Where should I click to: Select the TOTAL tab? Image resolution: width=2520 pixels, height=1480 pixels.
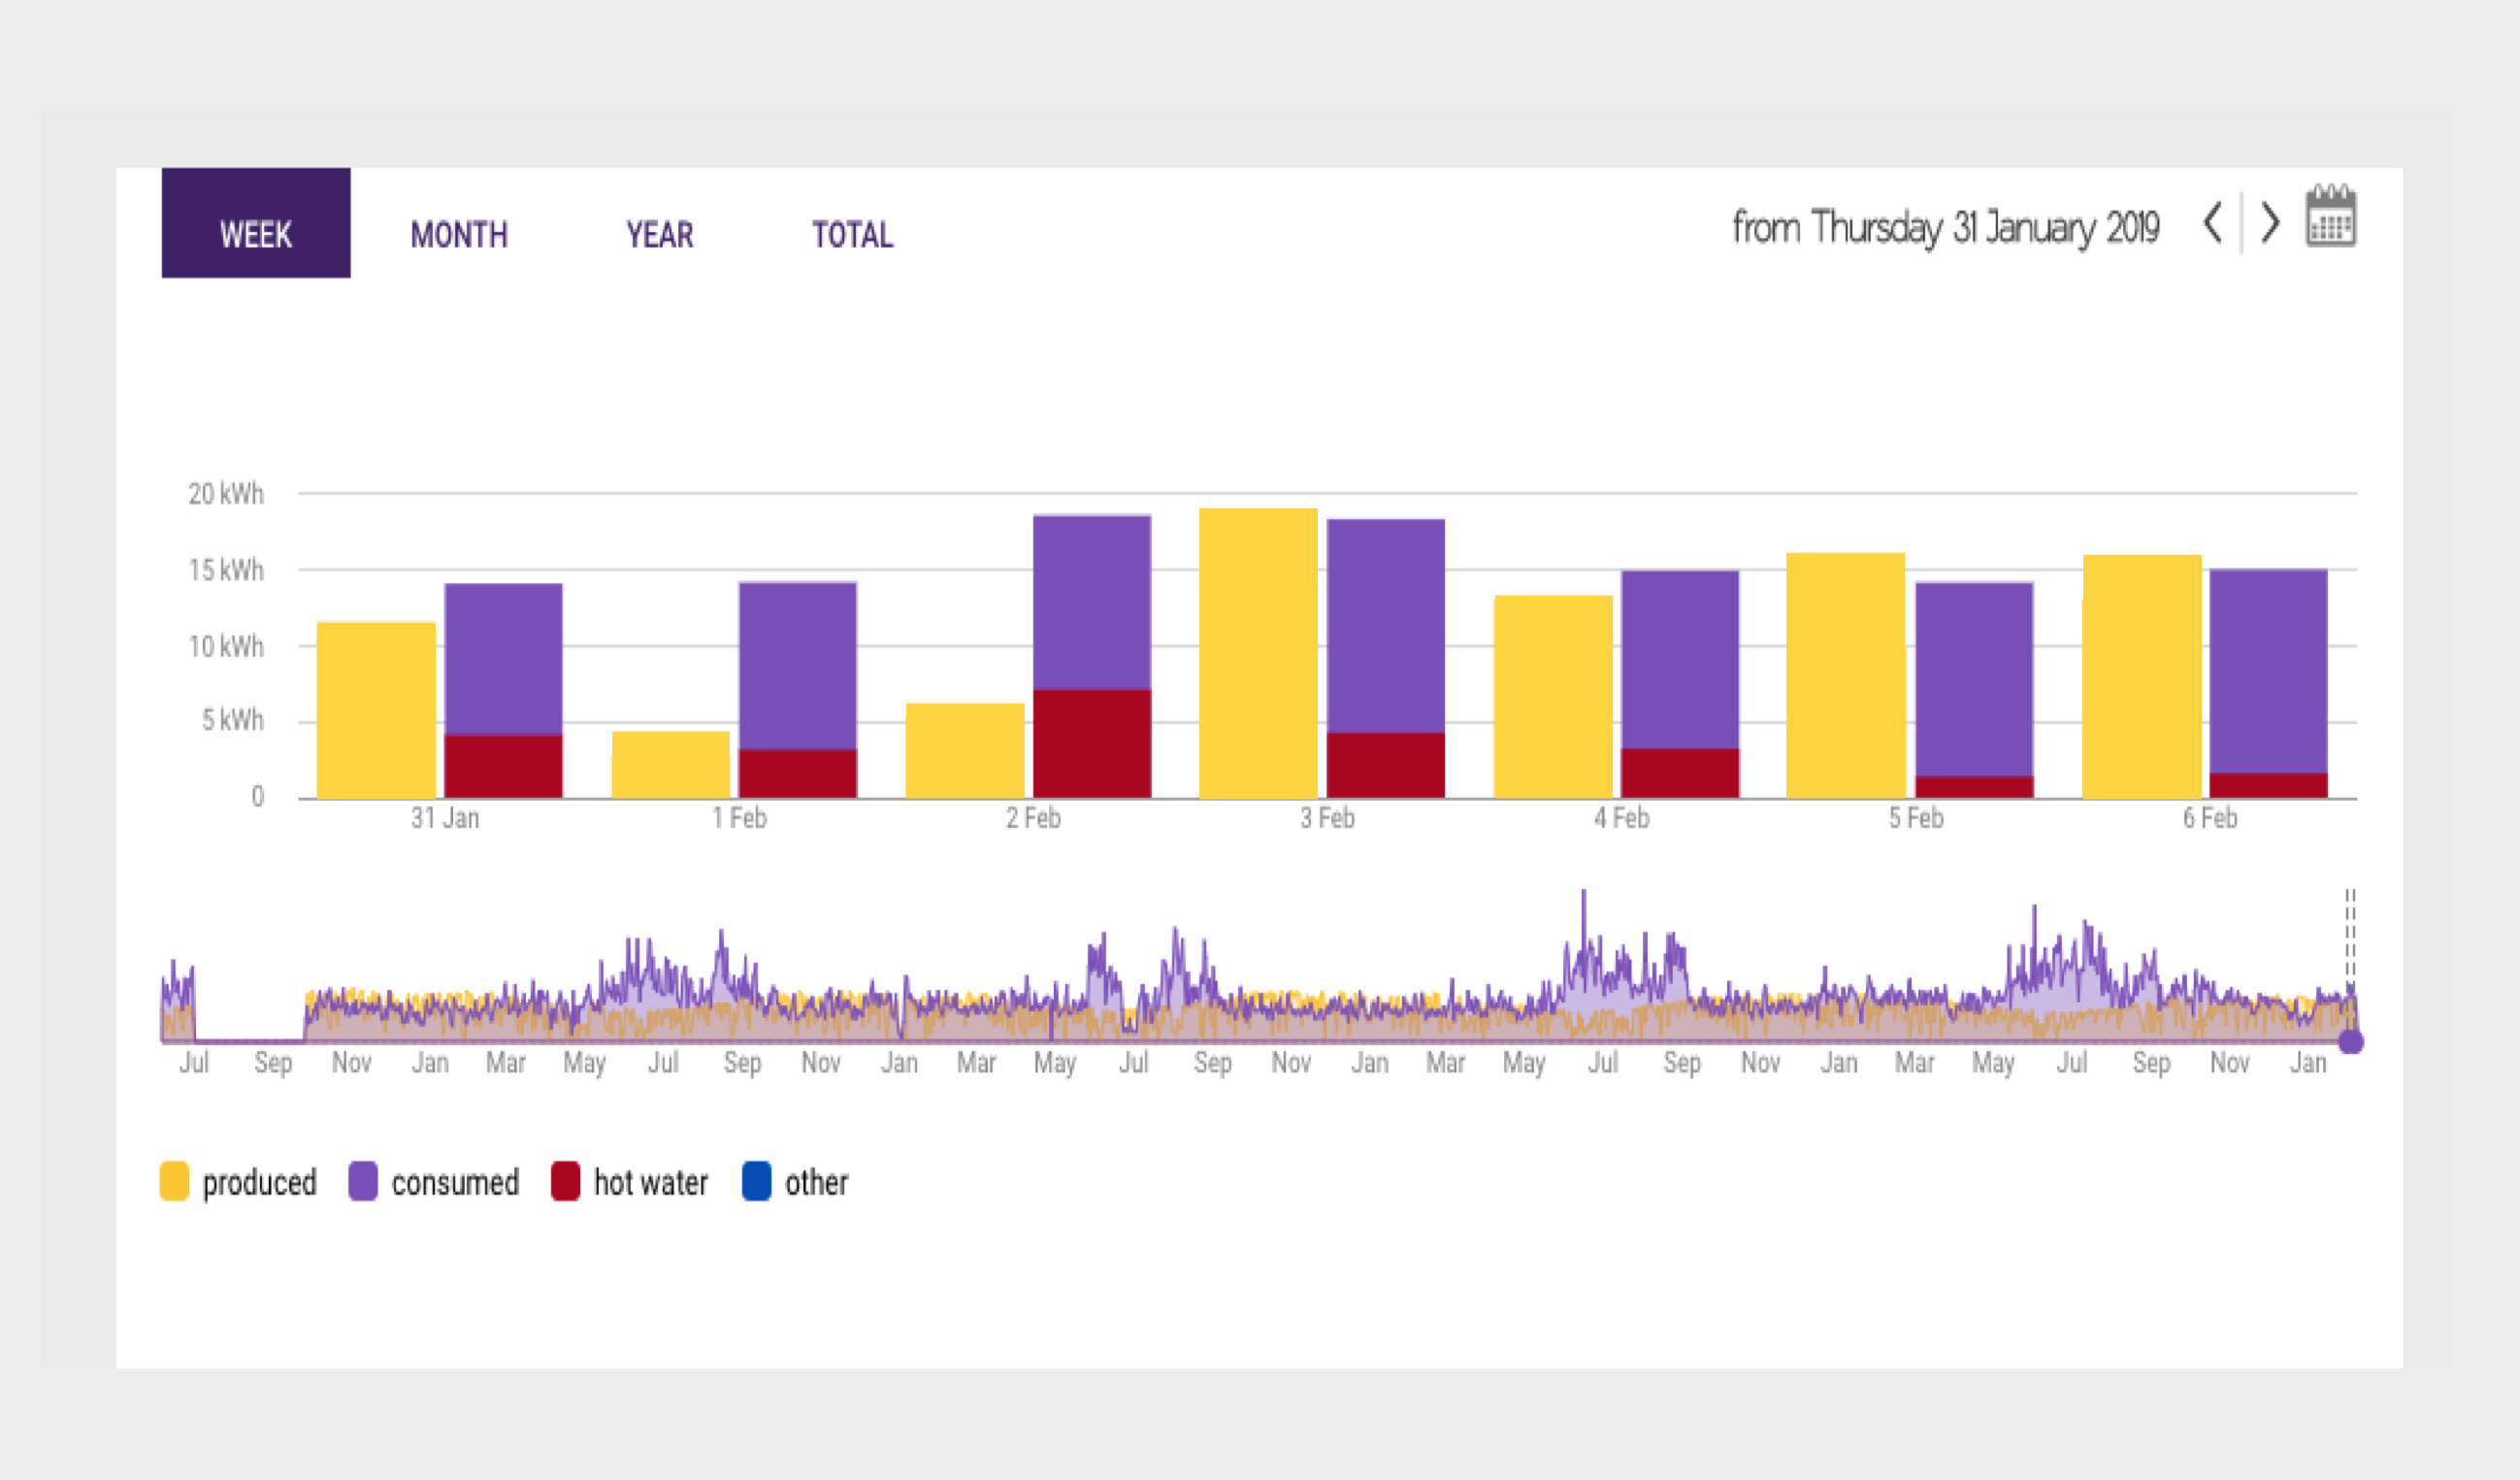click(852, 234)
